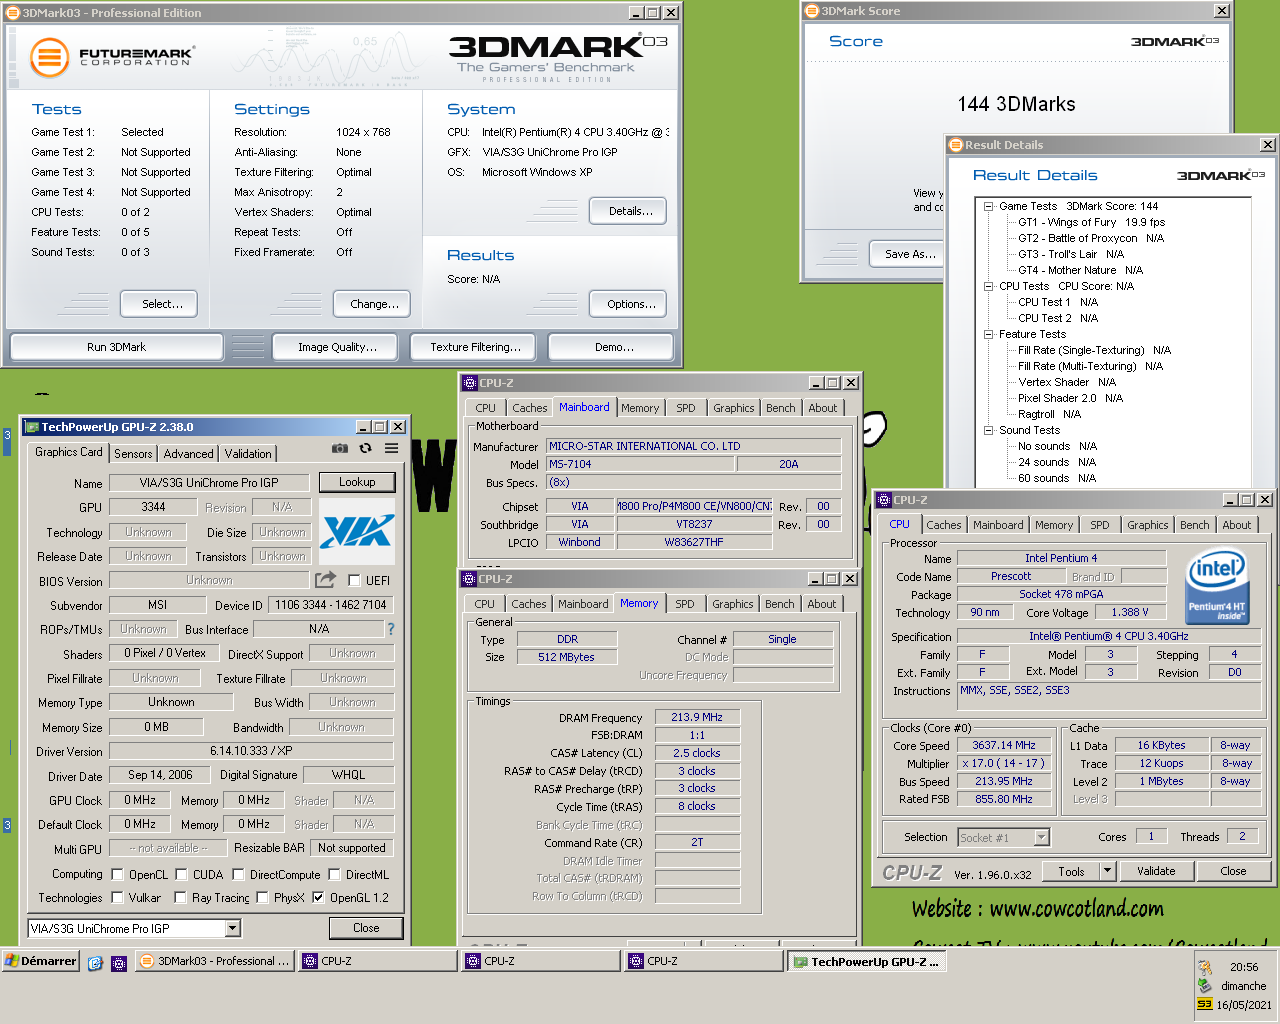The width and height of the screenshot is (1280, 1024).
Task: Click DRAM Frequency 213.9 MHz value
Action: click(697, 717)
